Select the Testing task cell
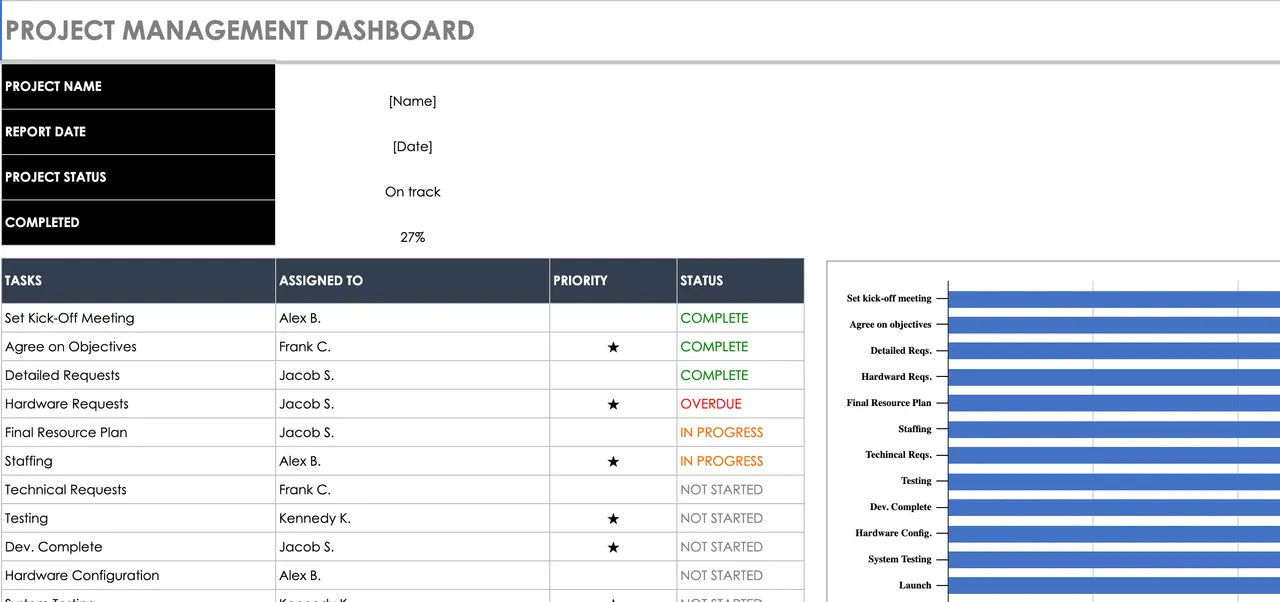The image size is (1280, 602). tap(138, 518)
